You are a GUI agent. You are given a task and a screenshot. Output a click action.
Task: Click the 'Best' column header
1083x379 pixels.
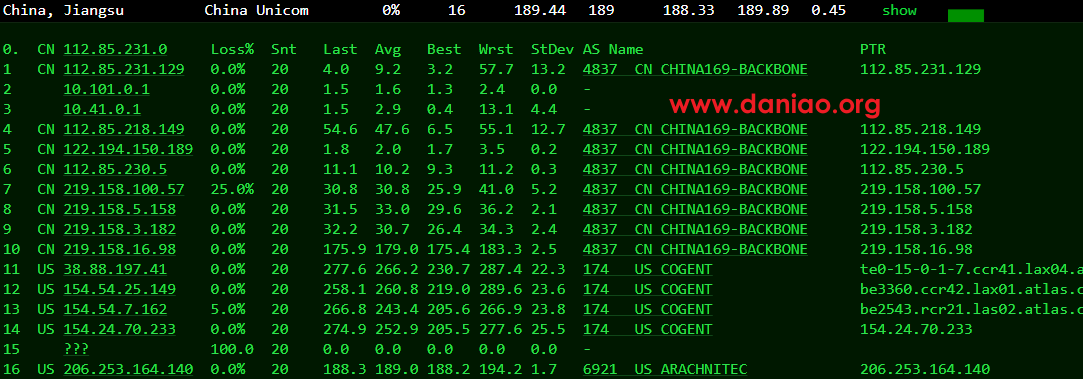pyautogui.click(x=443, y=50)
